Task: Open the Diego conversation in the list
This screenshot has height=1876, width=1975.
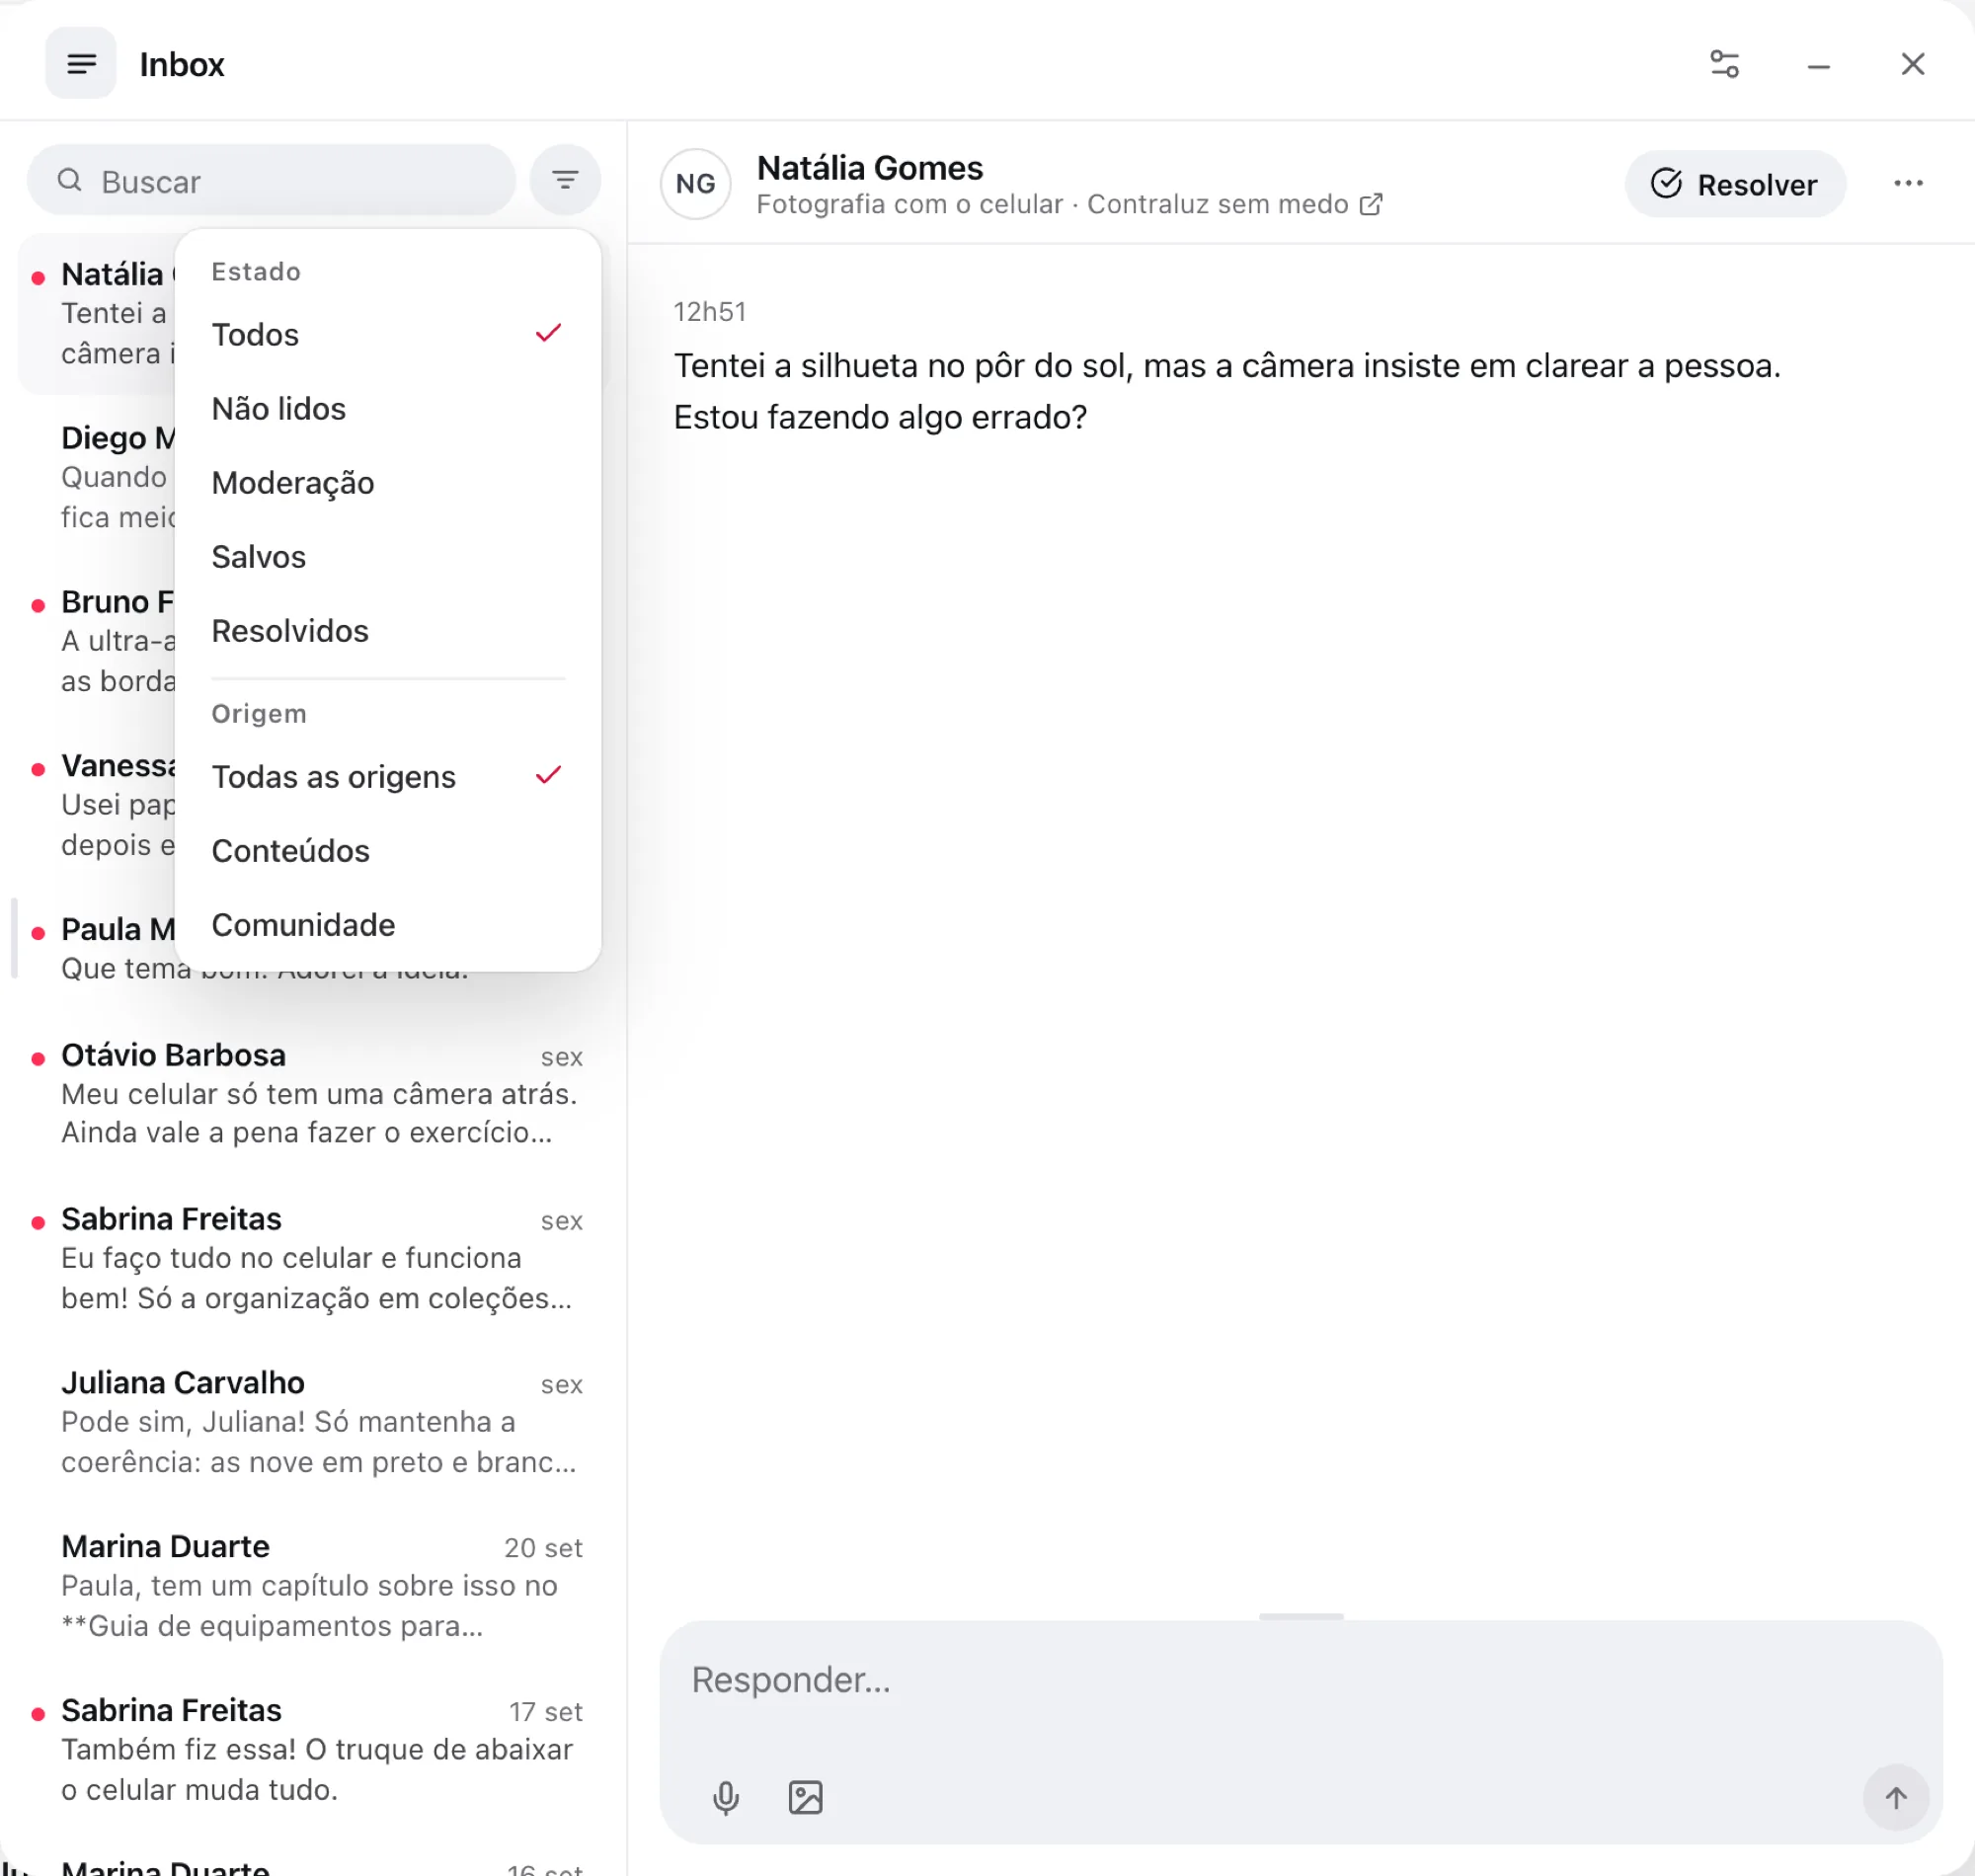Action: point(97,477)
